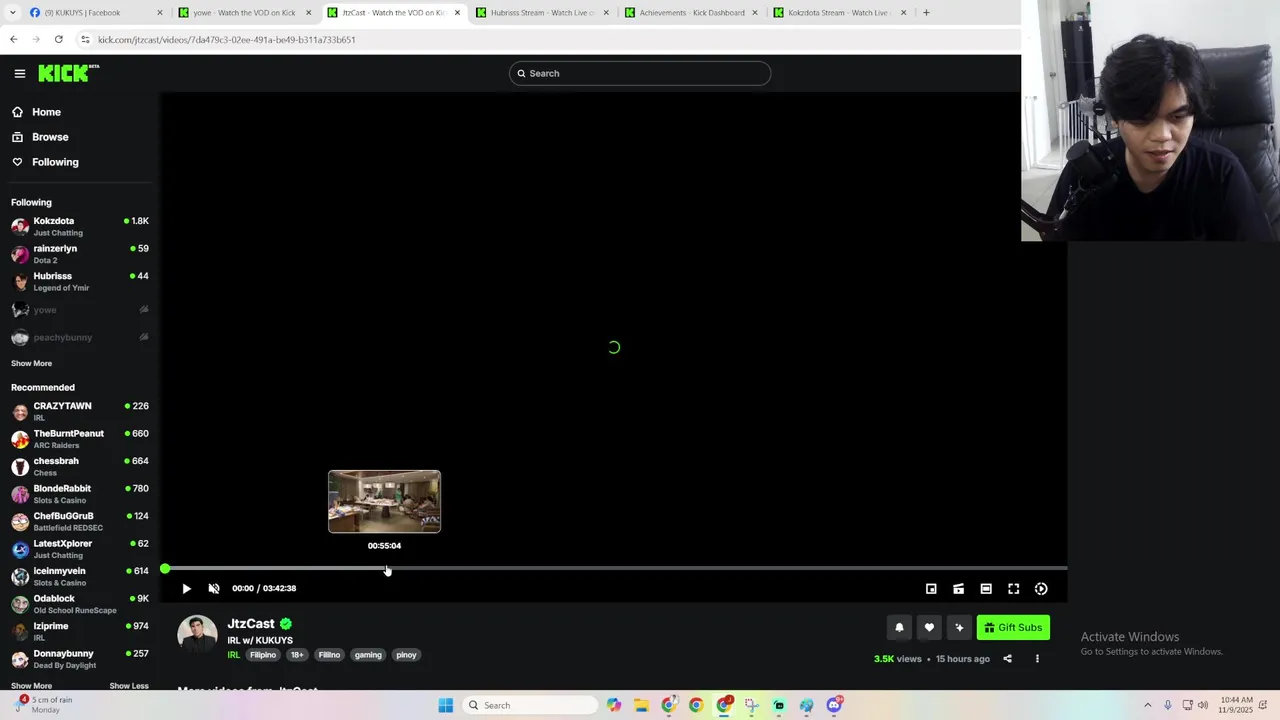Screen dimensions: 1280x720
Task: Click the IRL category link
Action: point(233,655)
